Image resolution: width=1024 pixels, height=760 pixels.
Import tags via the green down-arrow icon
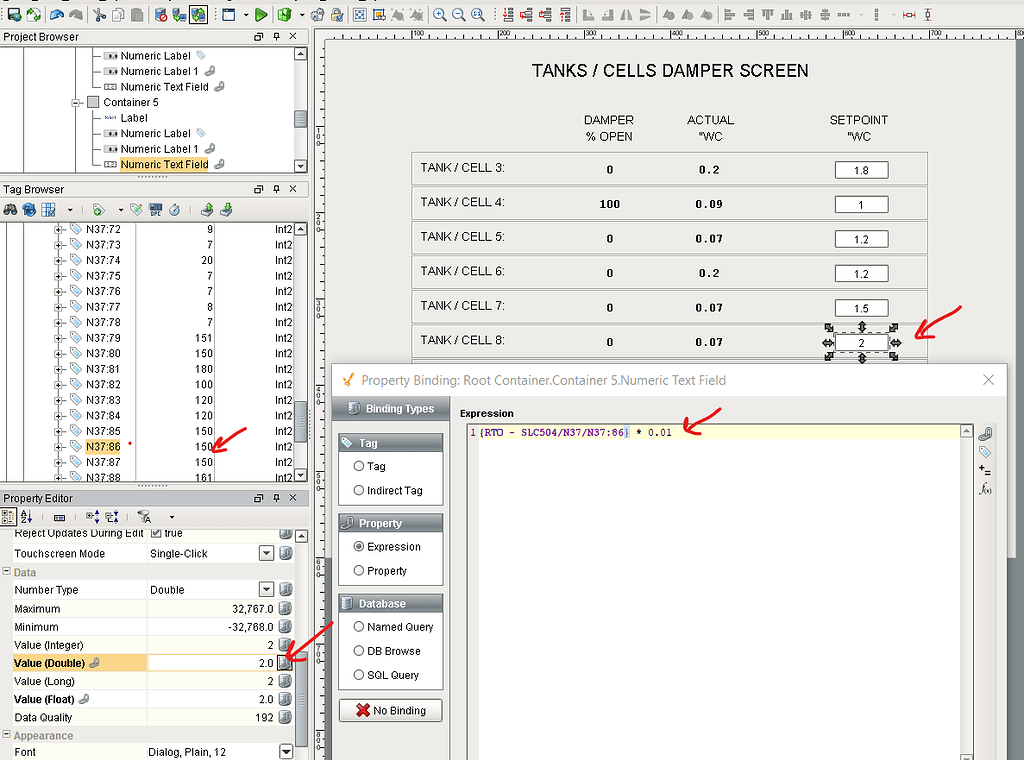226,210
